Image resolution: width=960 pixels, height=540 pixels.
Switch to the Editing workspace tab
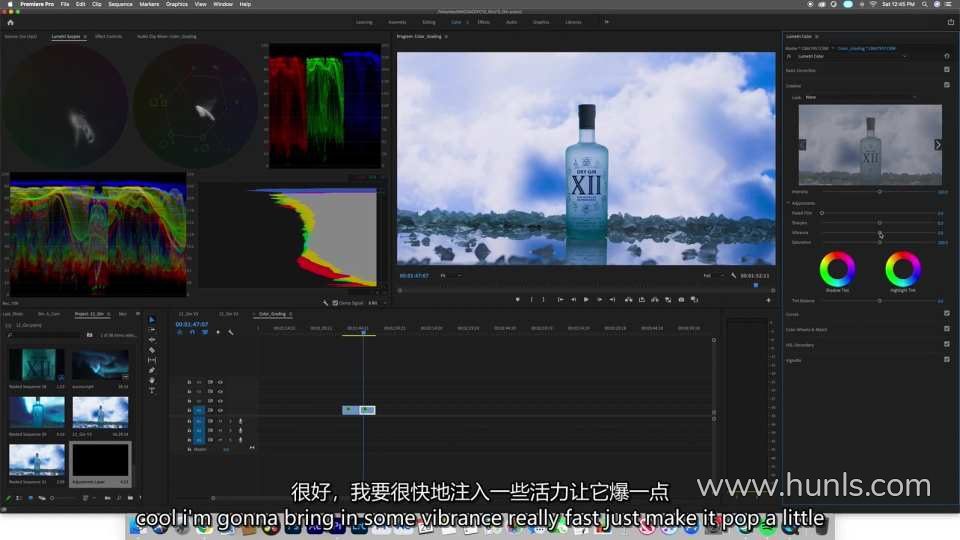coord(429,22)
